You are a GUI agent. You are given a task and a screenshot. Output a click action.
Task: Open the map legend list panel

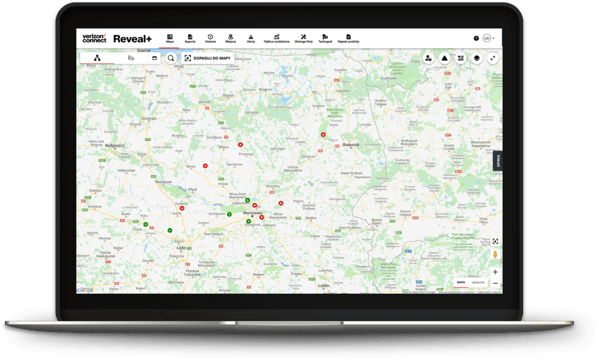tap(461, 58)
